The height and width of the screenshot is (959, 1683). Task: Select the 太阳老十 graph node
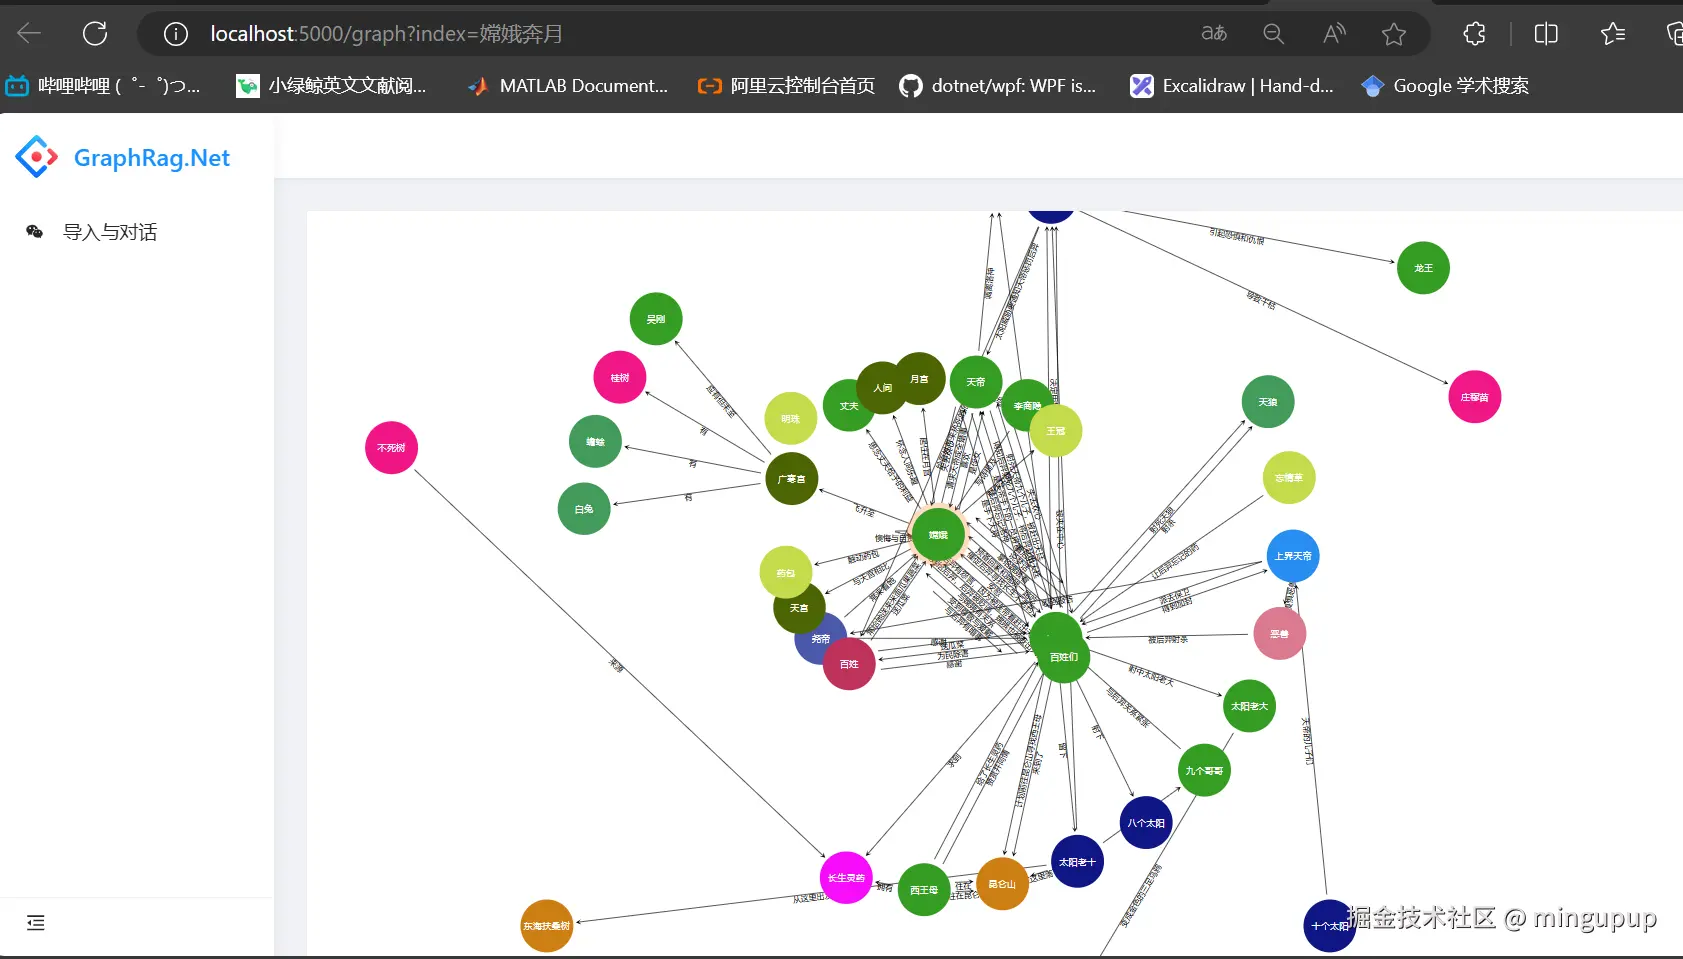1077,861
